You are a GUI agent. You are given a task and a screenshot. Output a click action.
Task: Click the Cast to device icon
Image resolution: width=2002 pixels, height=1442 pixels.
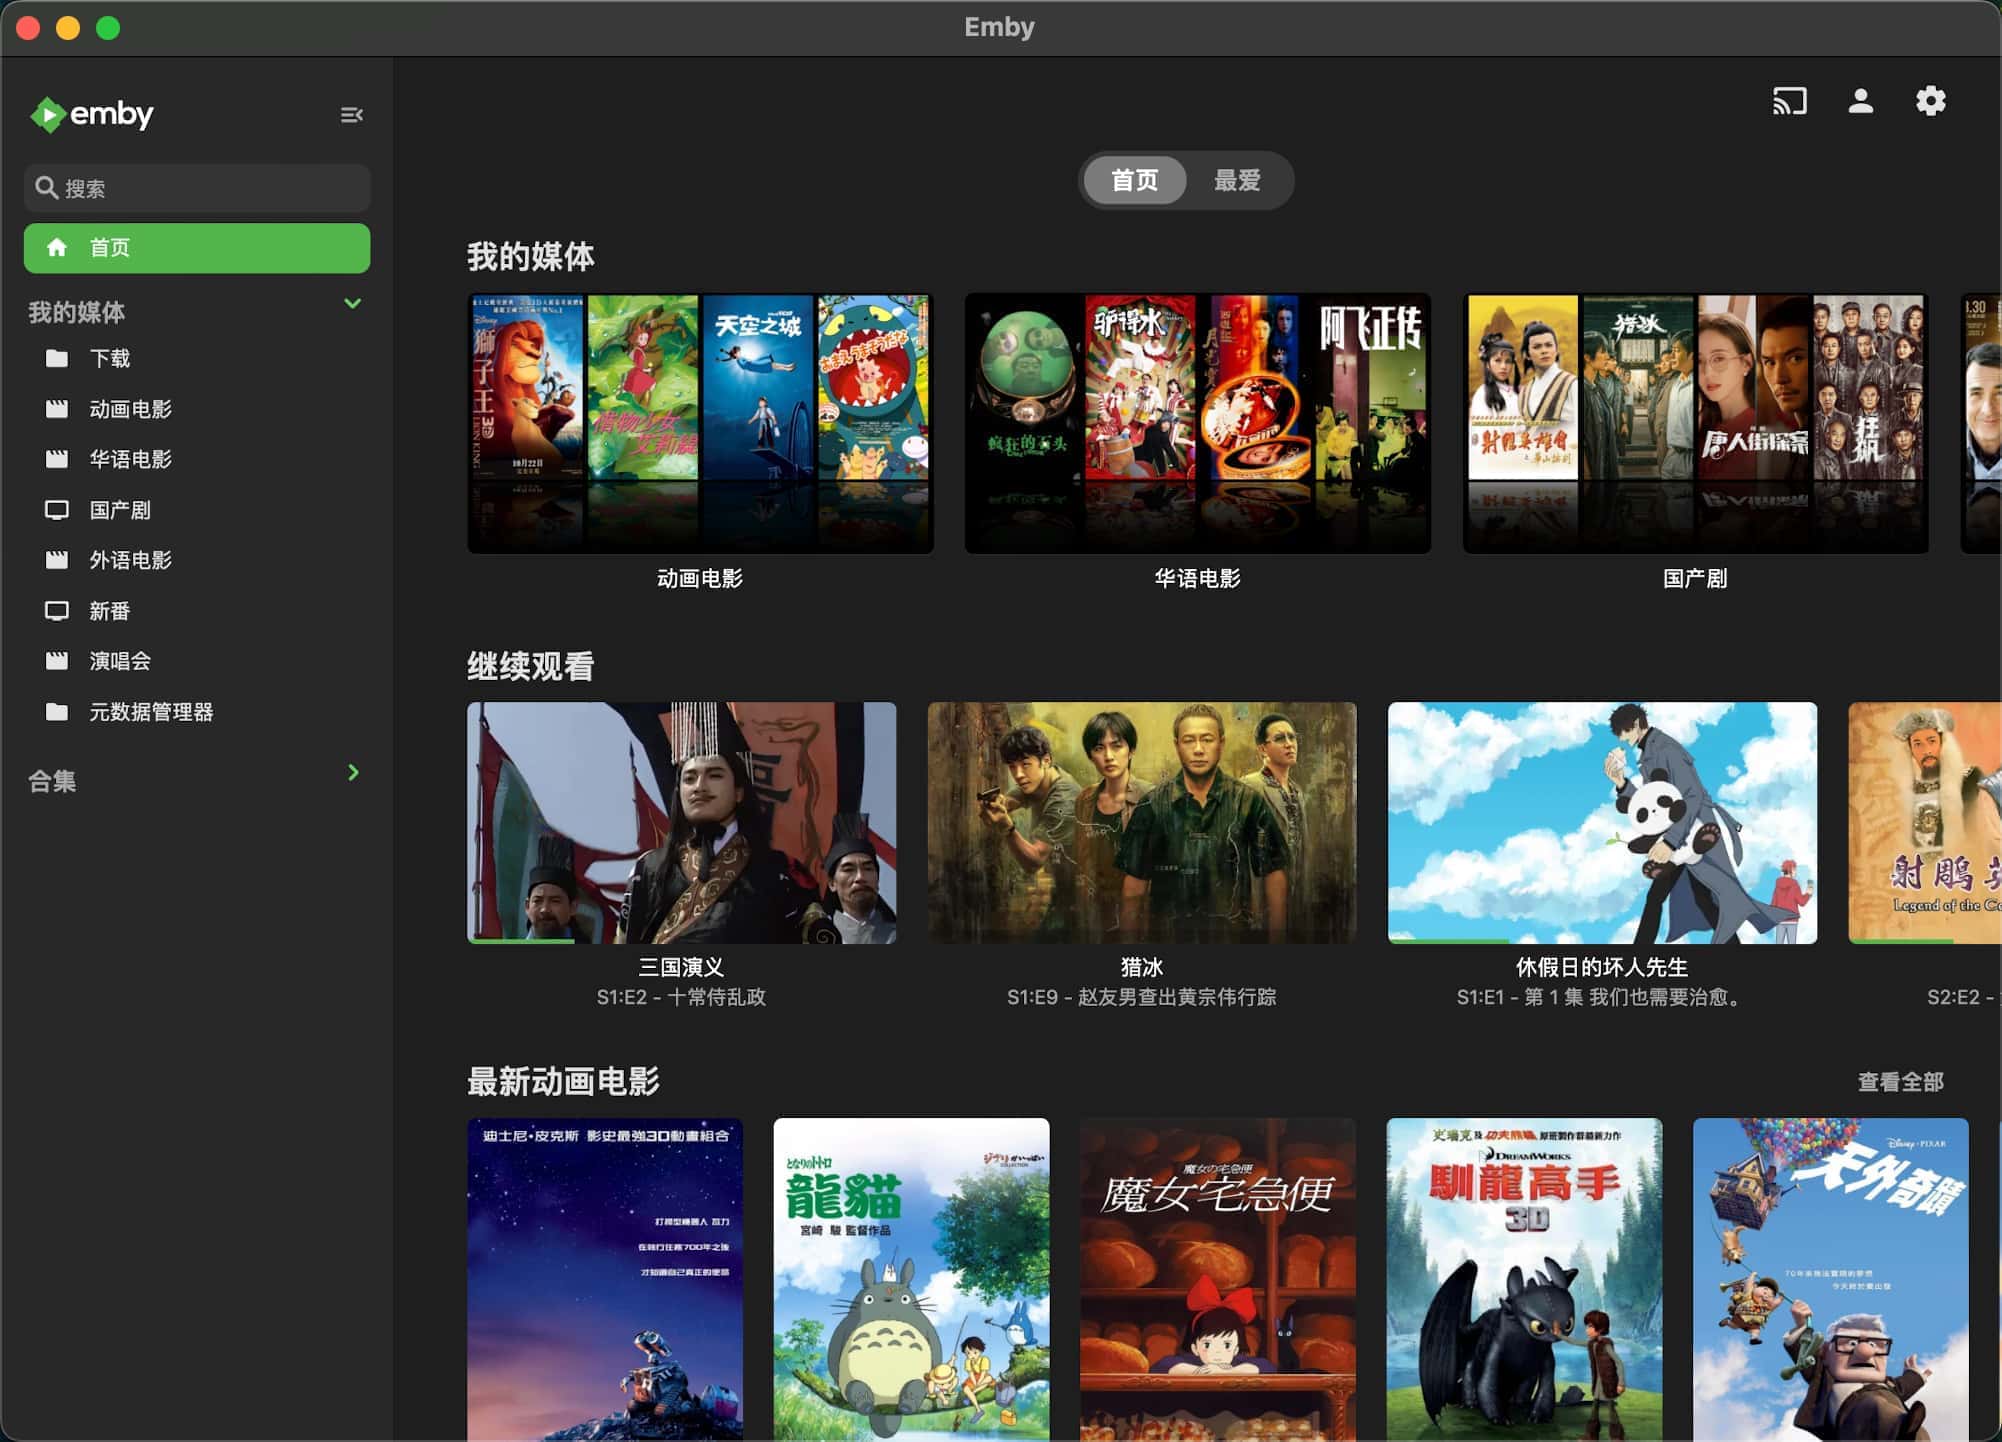point(1789,102)
